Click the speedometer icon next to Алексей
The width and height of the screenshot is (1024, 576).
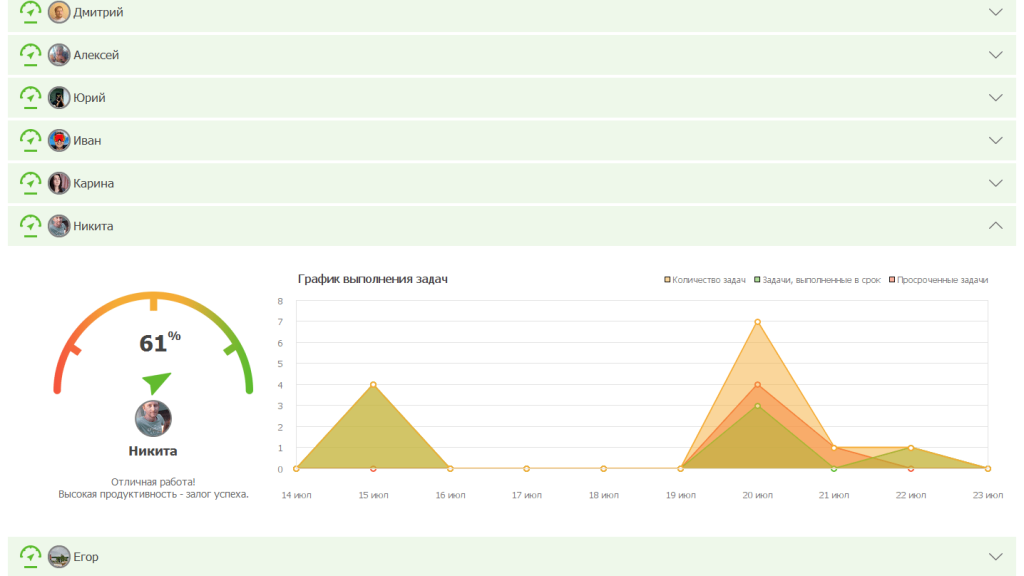click(30, 55)
